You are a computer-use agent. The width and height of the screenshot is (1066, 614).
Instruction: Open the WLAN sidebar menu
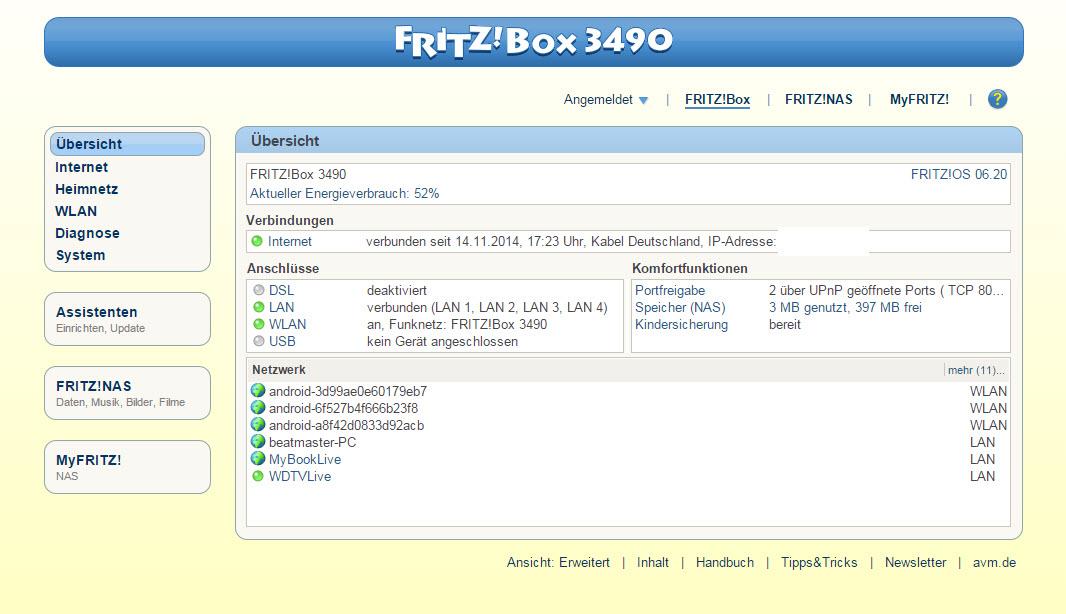[x=76, y=211]
